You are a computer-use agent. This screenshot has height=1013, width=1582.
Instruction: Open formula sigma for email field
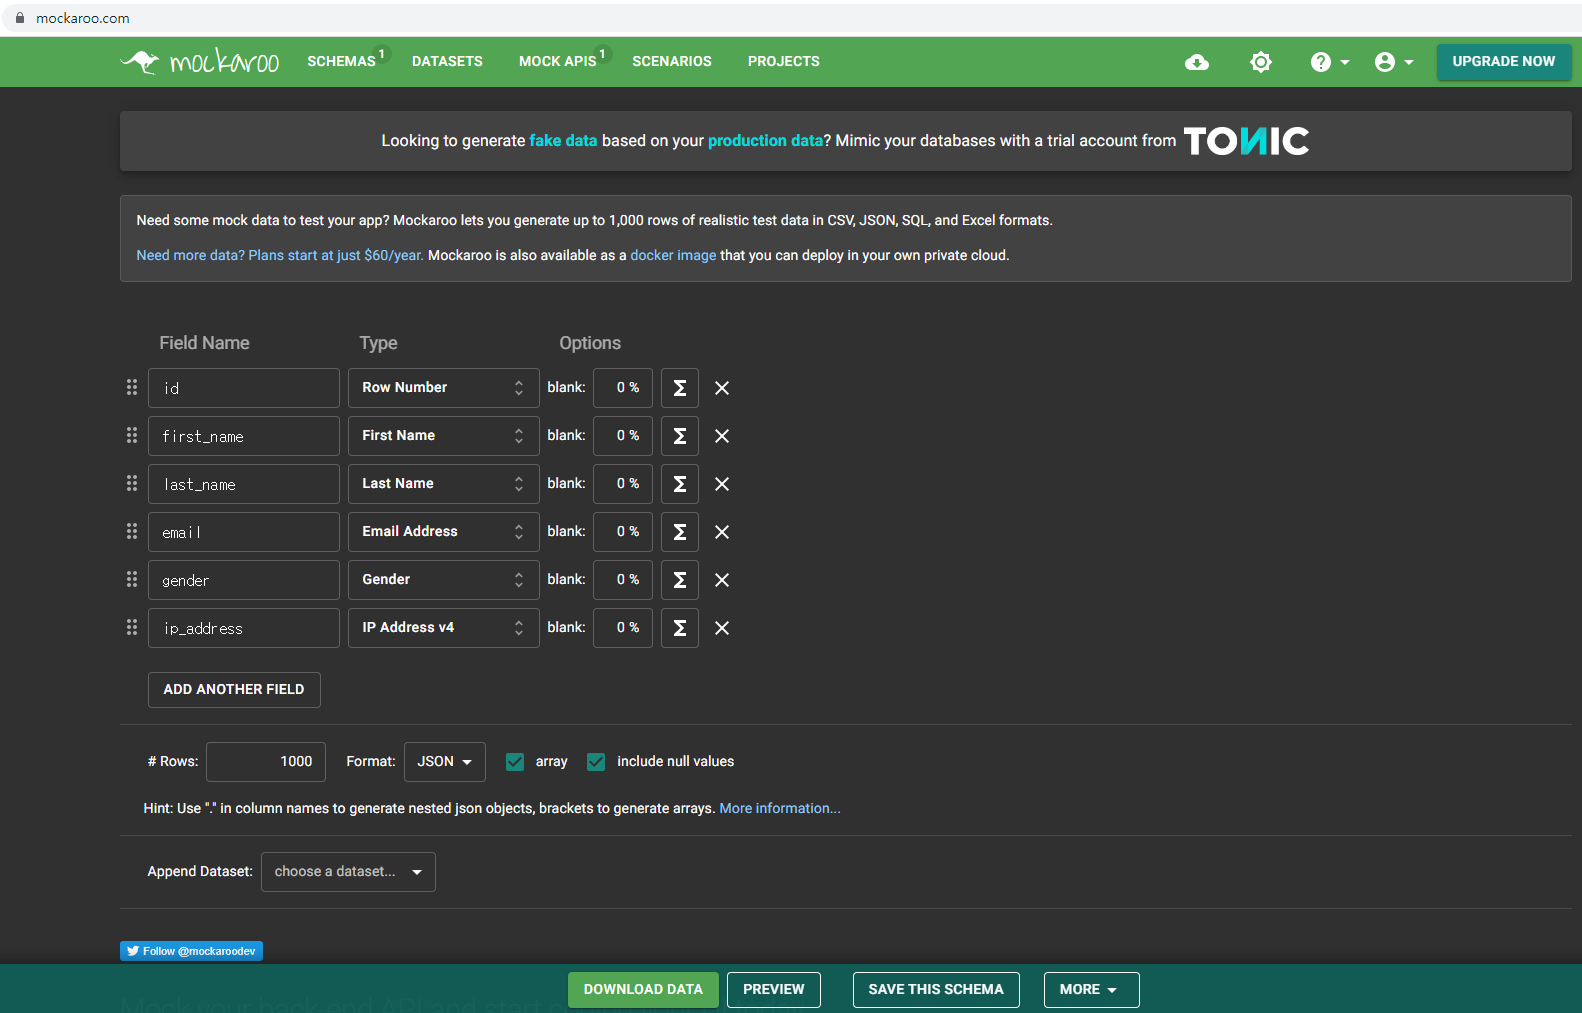(x=680, y=532)
